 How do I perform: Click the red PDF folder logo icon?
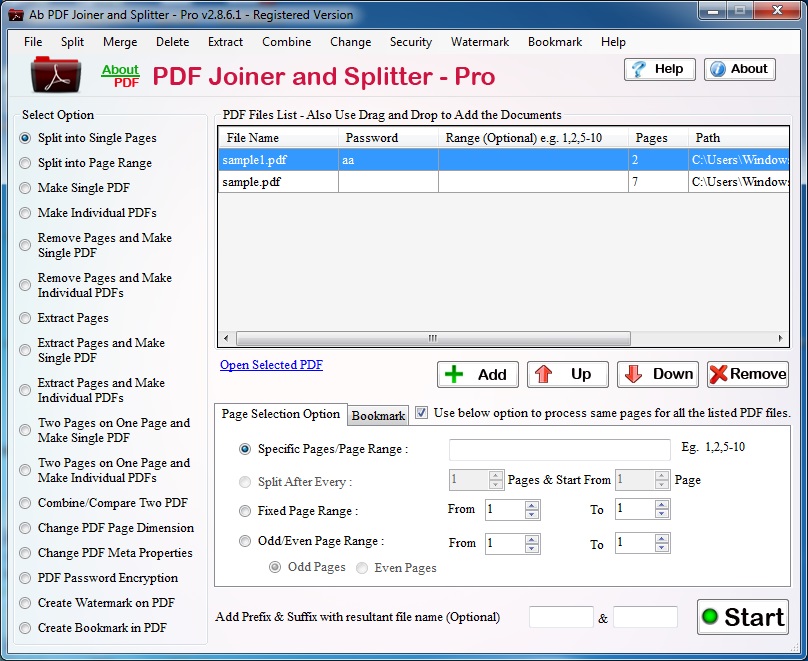click(x=57, y=75)
